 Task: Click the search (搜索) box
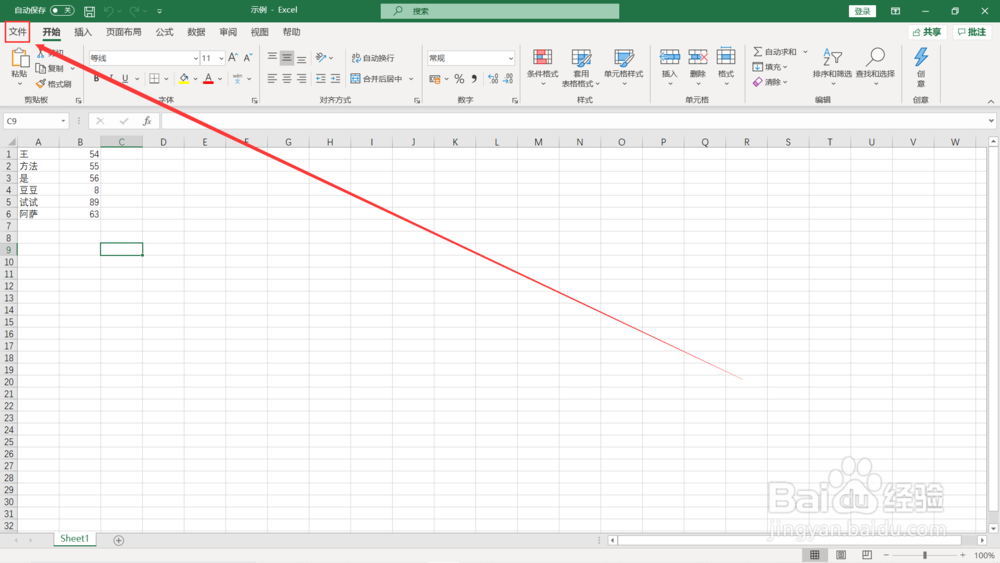coord(500,11)
